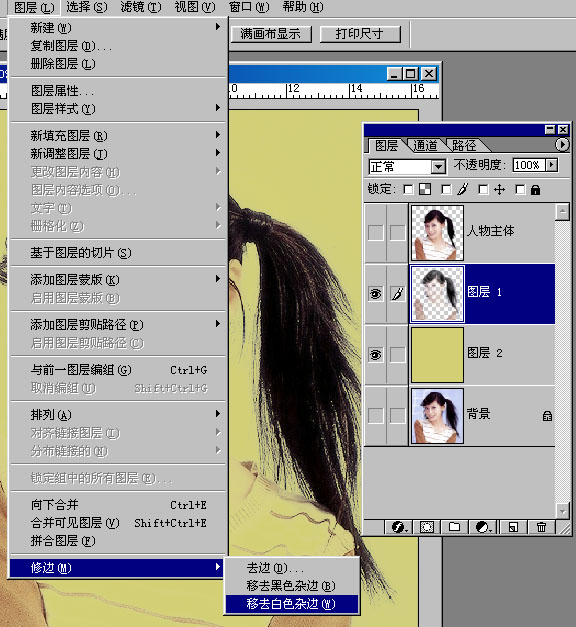Show the 人物主体 layer visibility box
576x627 pixels.
[x=375, y=232]
